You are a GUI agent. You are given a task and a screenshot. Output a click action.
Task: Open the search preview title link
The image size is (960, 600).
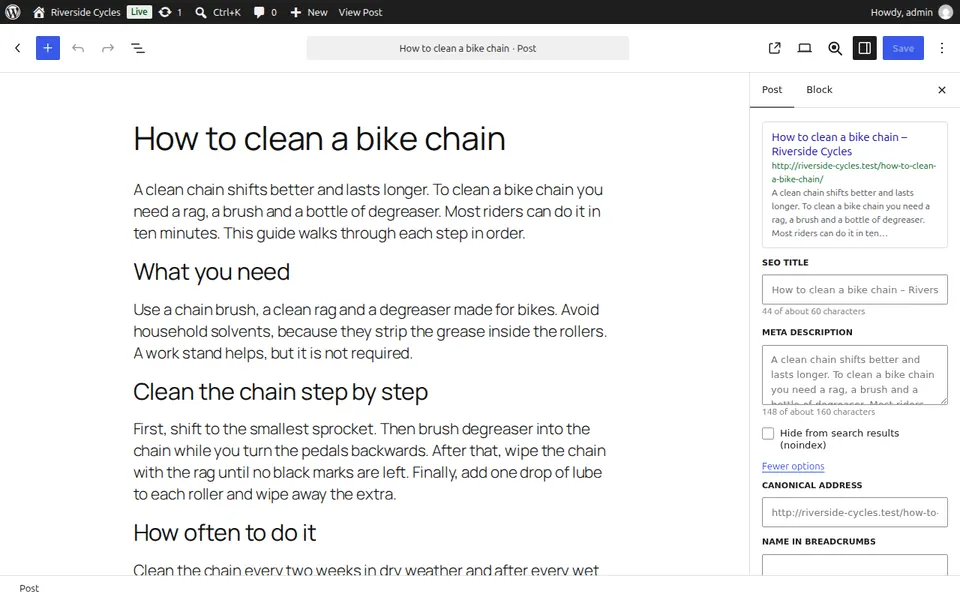pos(839,144)
